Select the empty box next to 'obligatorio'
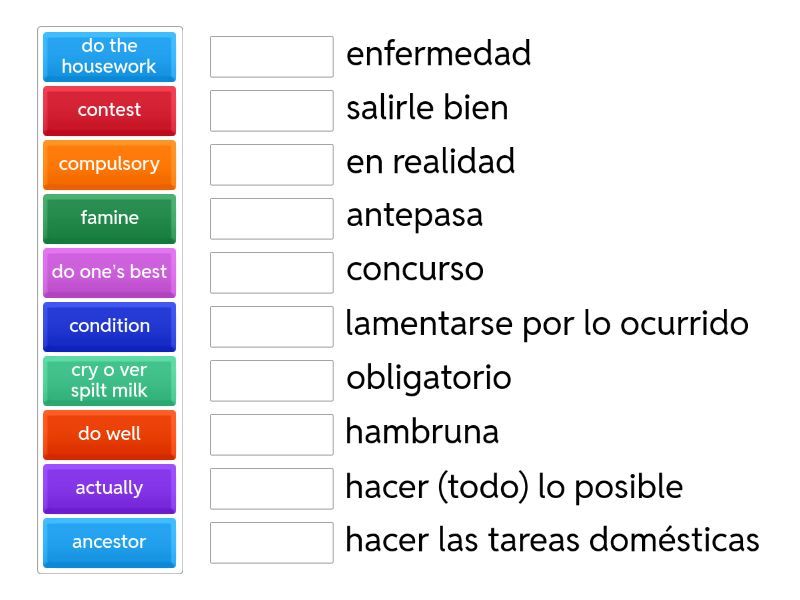This screenshot has width=800, height=600. 271,380
